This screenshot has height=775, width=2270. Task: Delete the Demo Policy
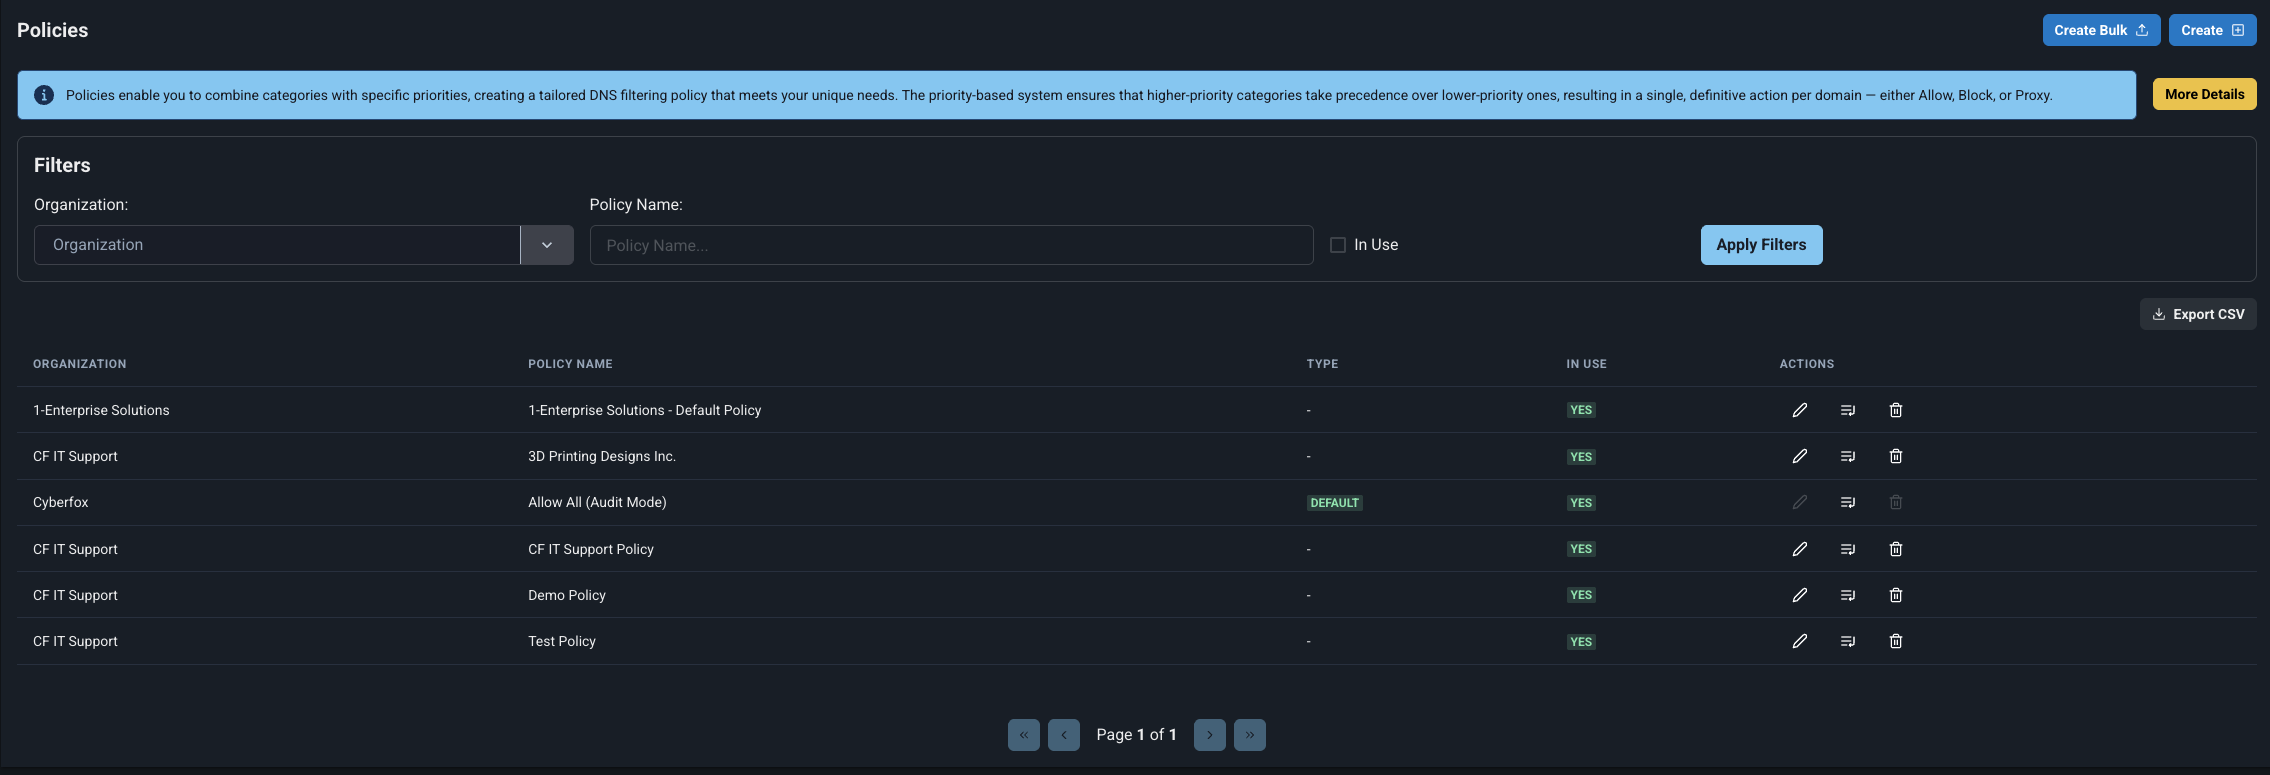click(x=1895, y=595)
